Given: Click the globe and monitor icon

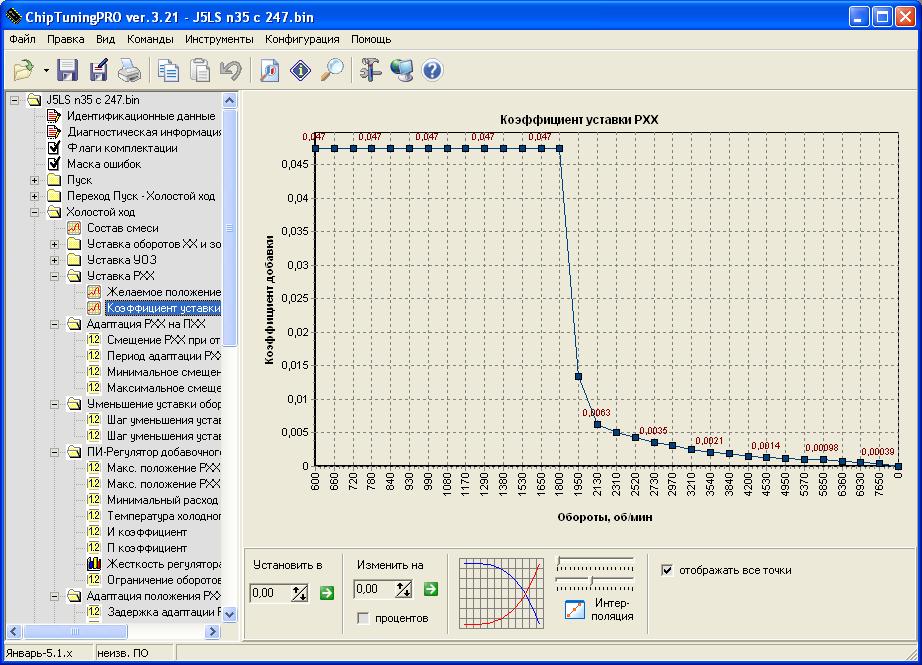Looking at the screenshot, I should [x=402, y=70].
